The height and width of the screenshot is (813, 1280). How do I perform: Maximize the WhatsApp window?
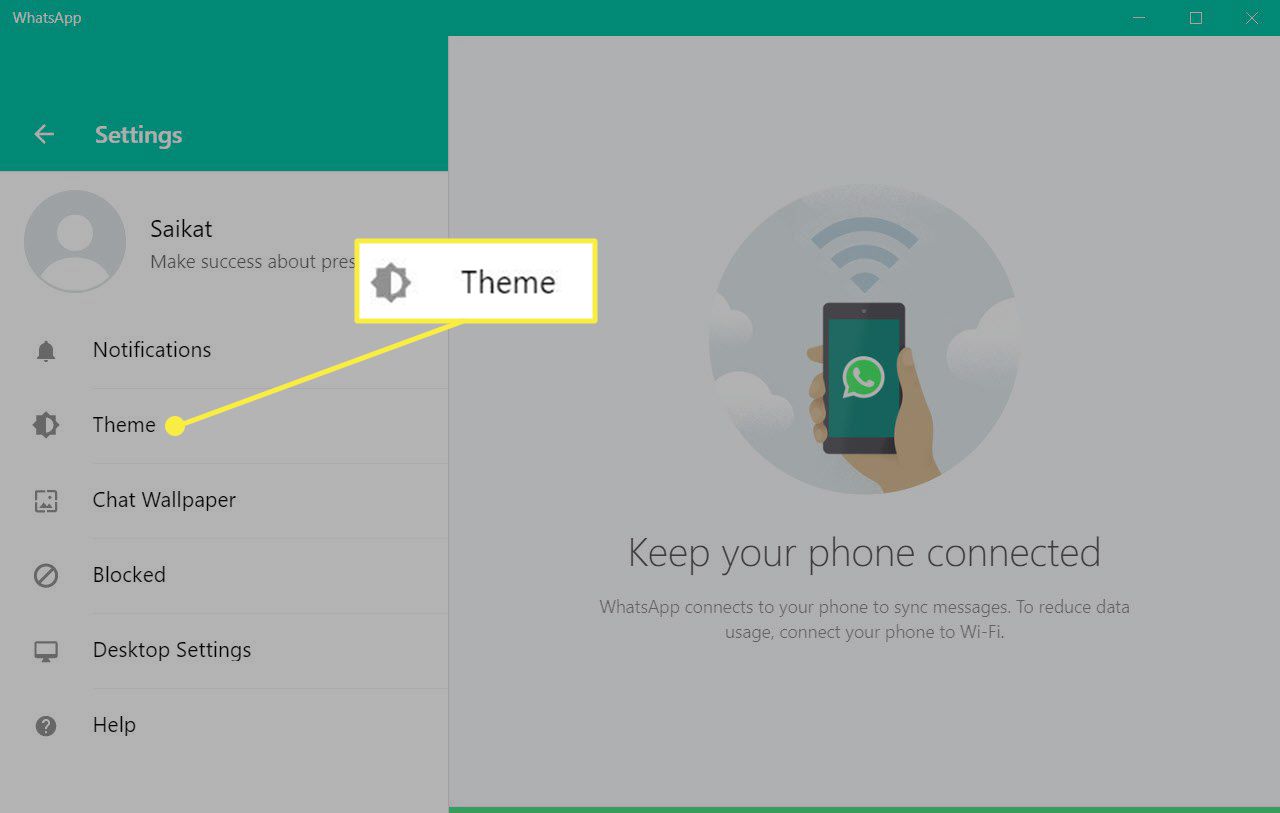click(x=1196, y=18)
